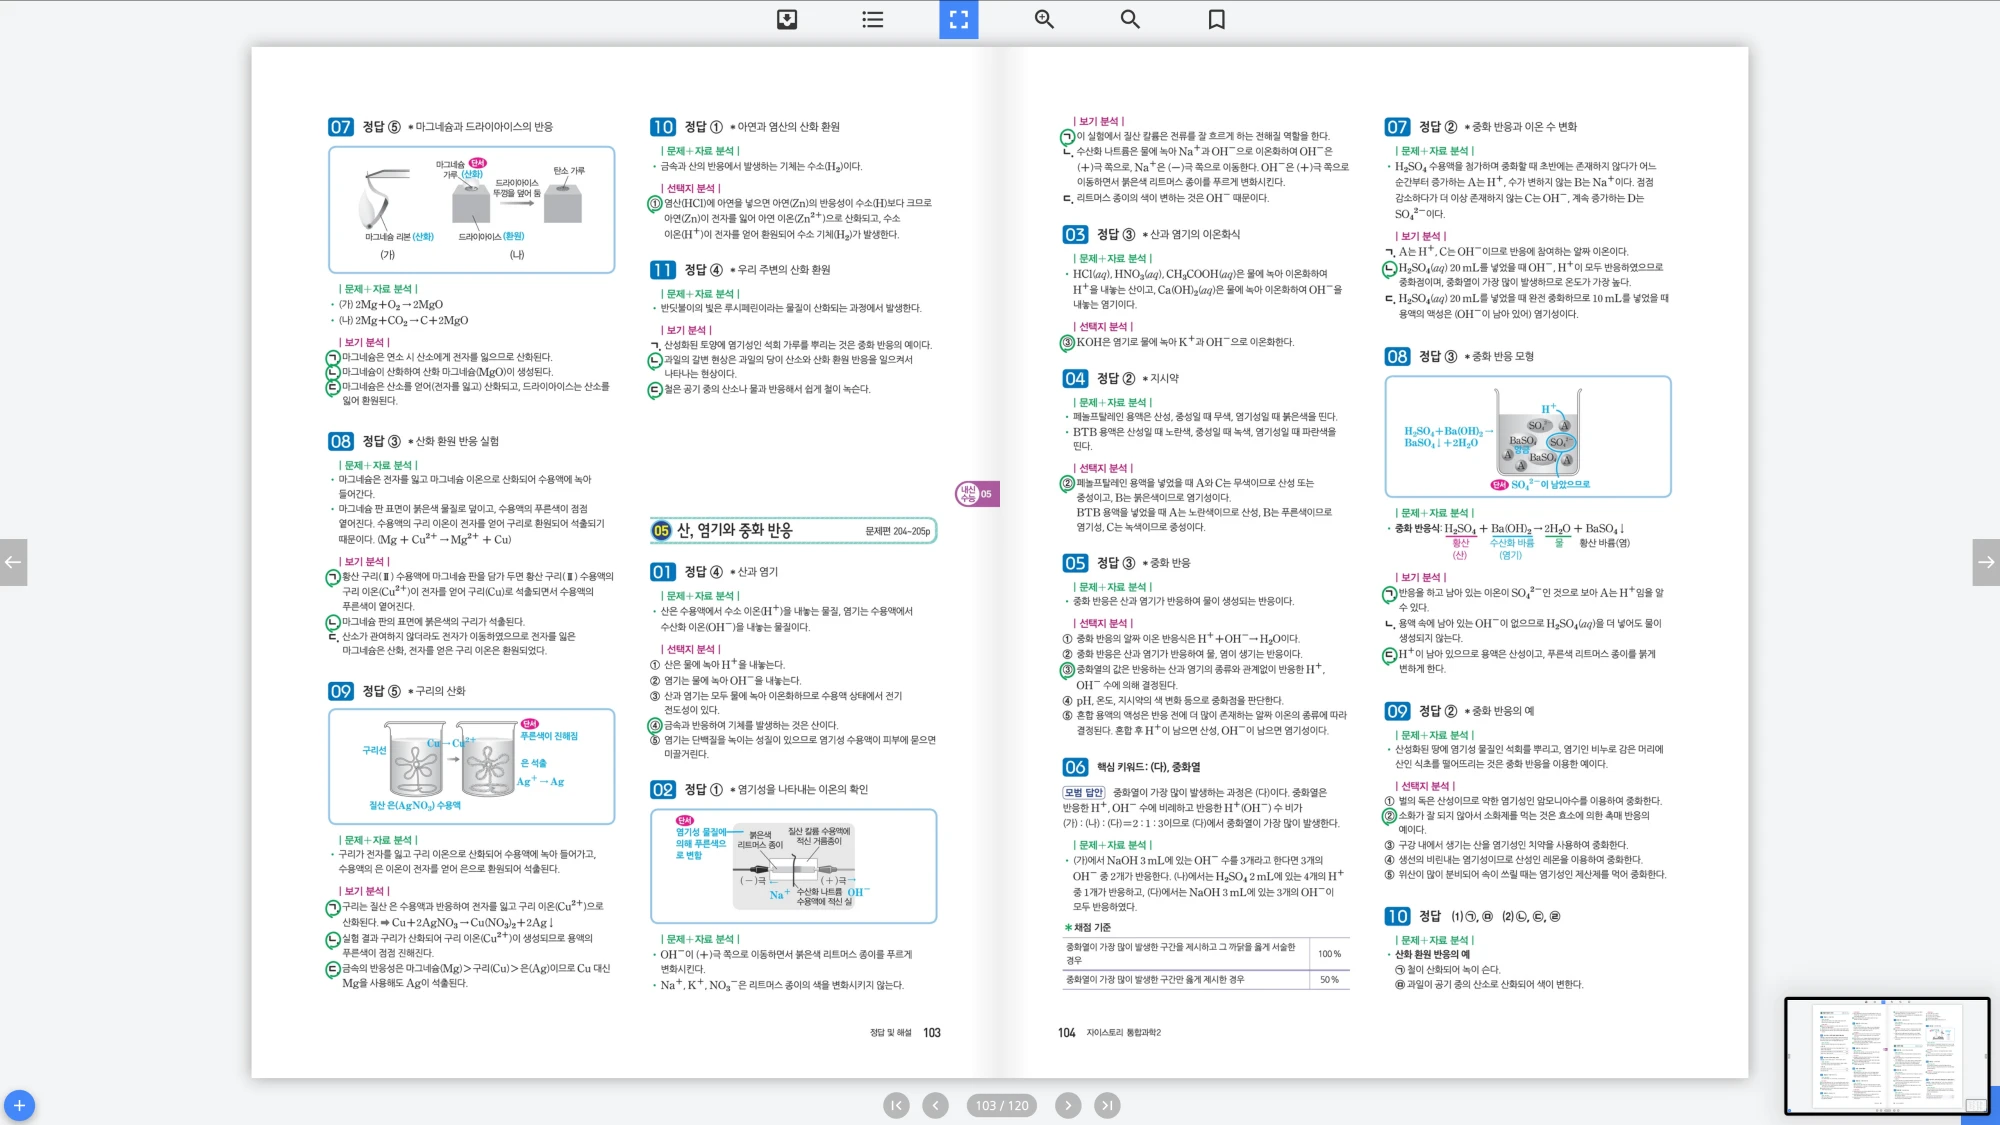Flip back using left edge arrow
The image size is (2000, 1125).
pos(13,562)
